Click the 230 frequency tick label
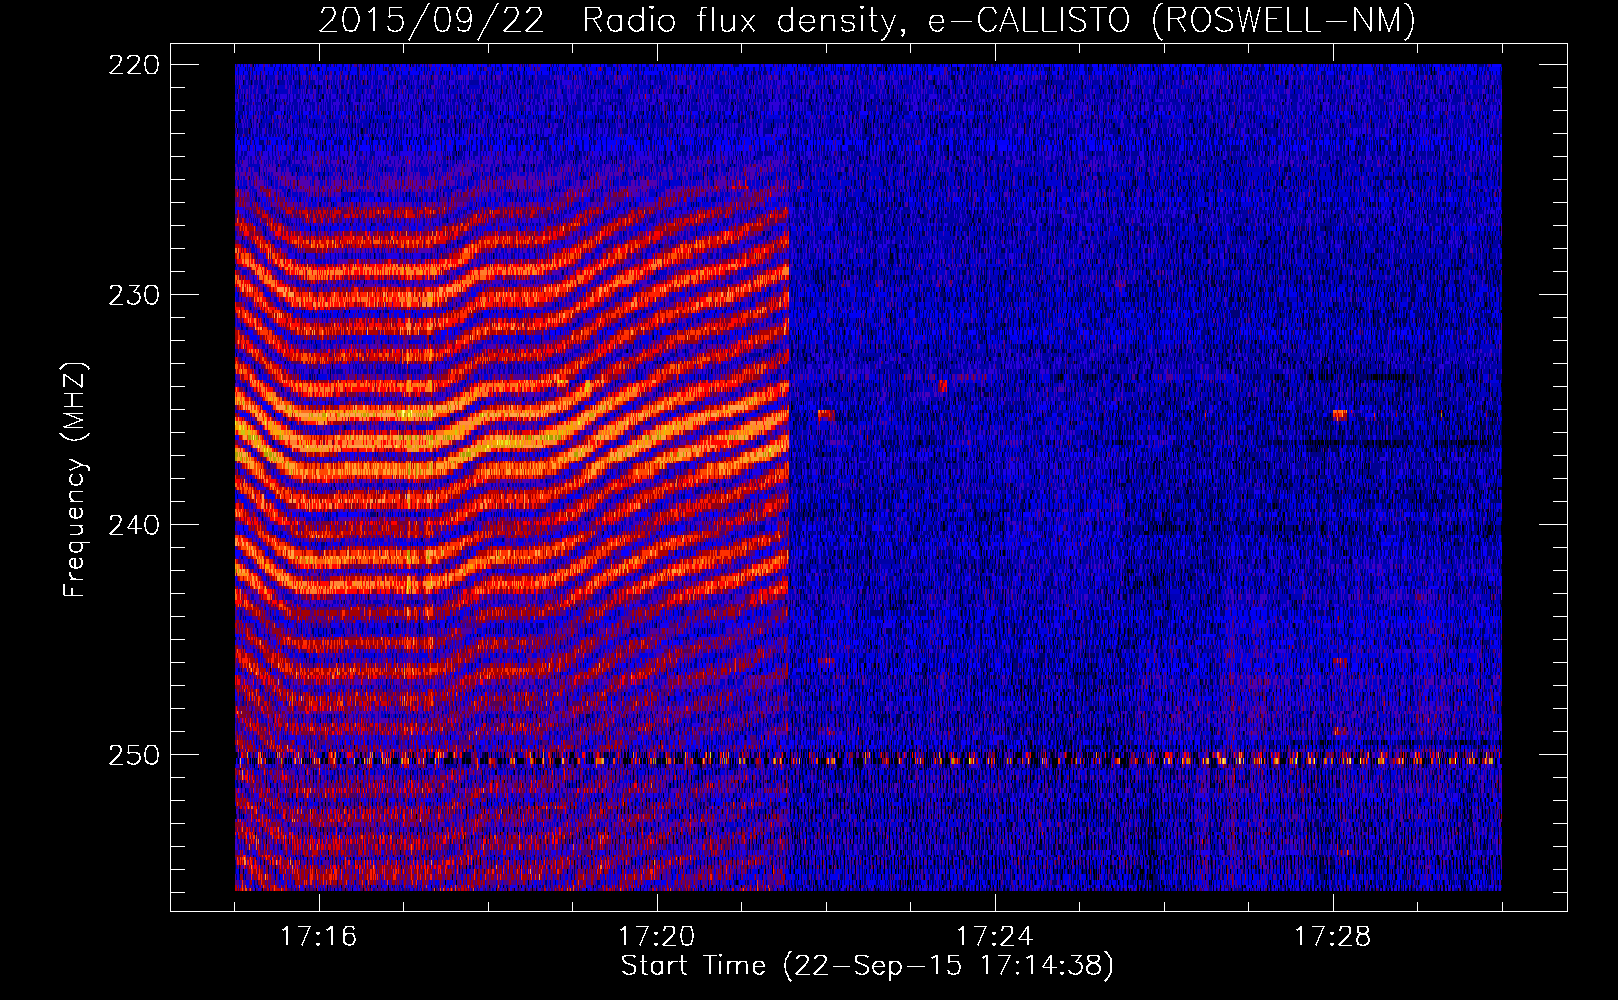The height and width of the screenshot is (1000, 1618). 133,295
